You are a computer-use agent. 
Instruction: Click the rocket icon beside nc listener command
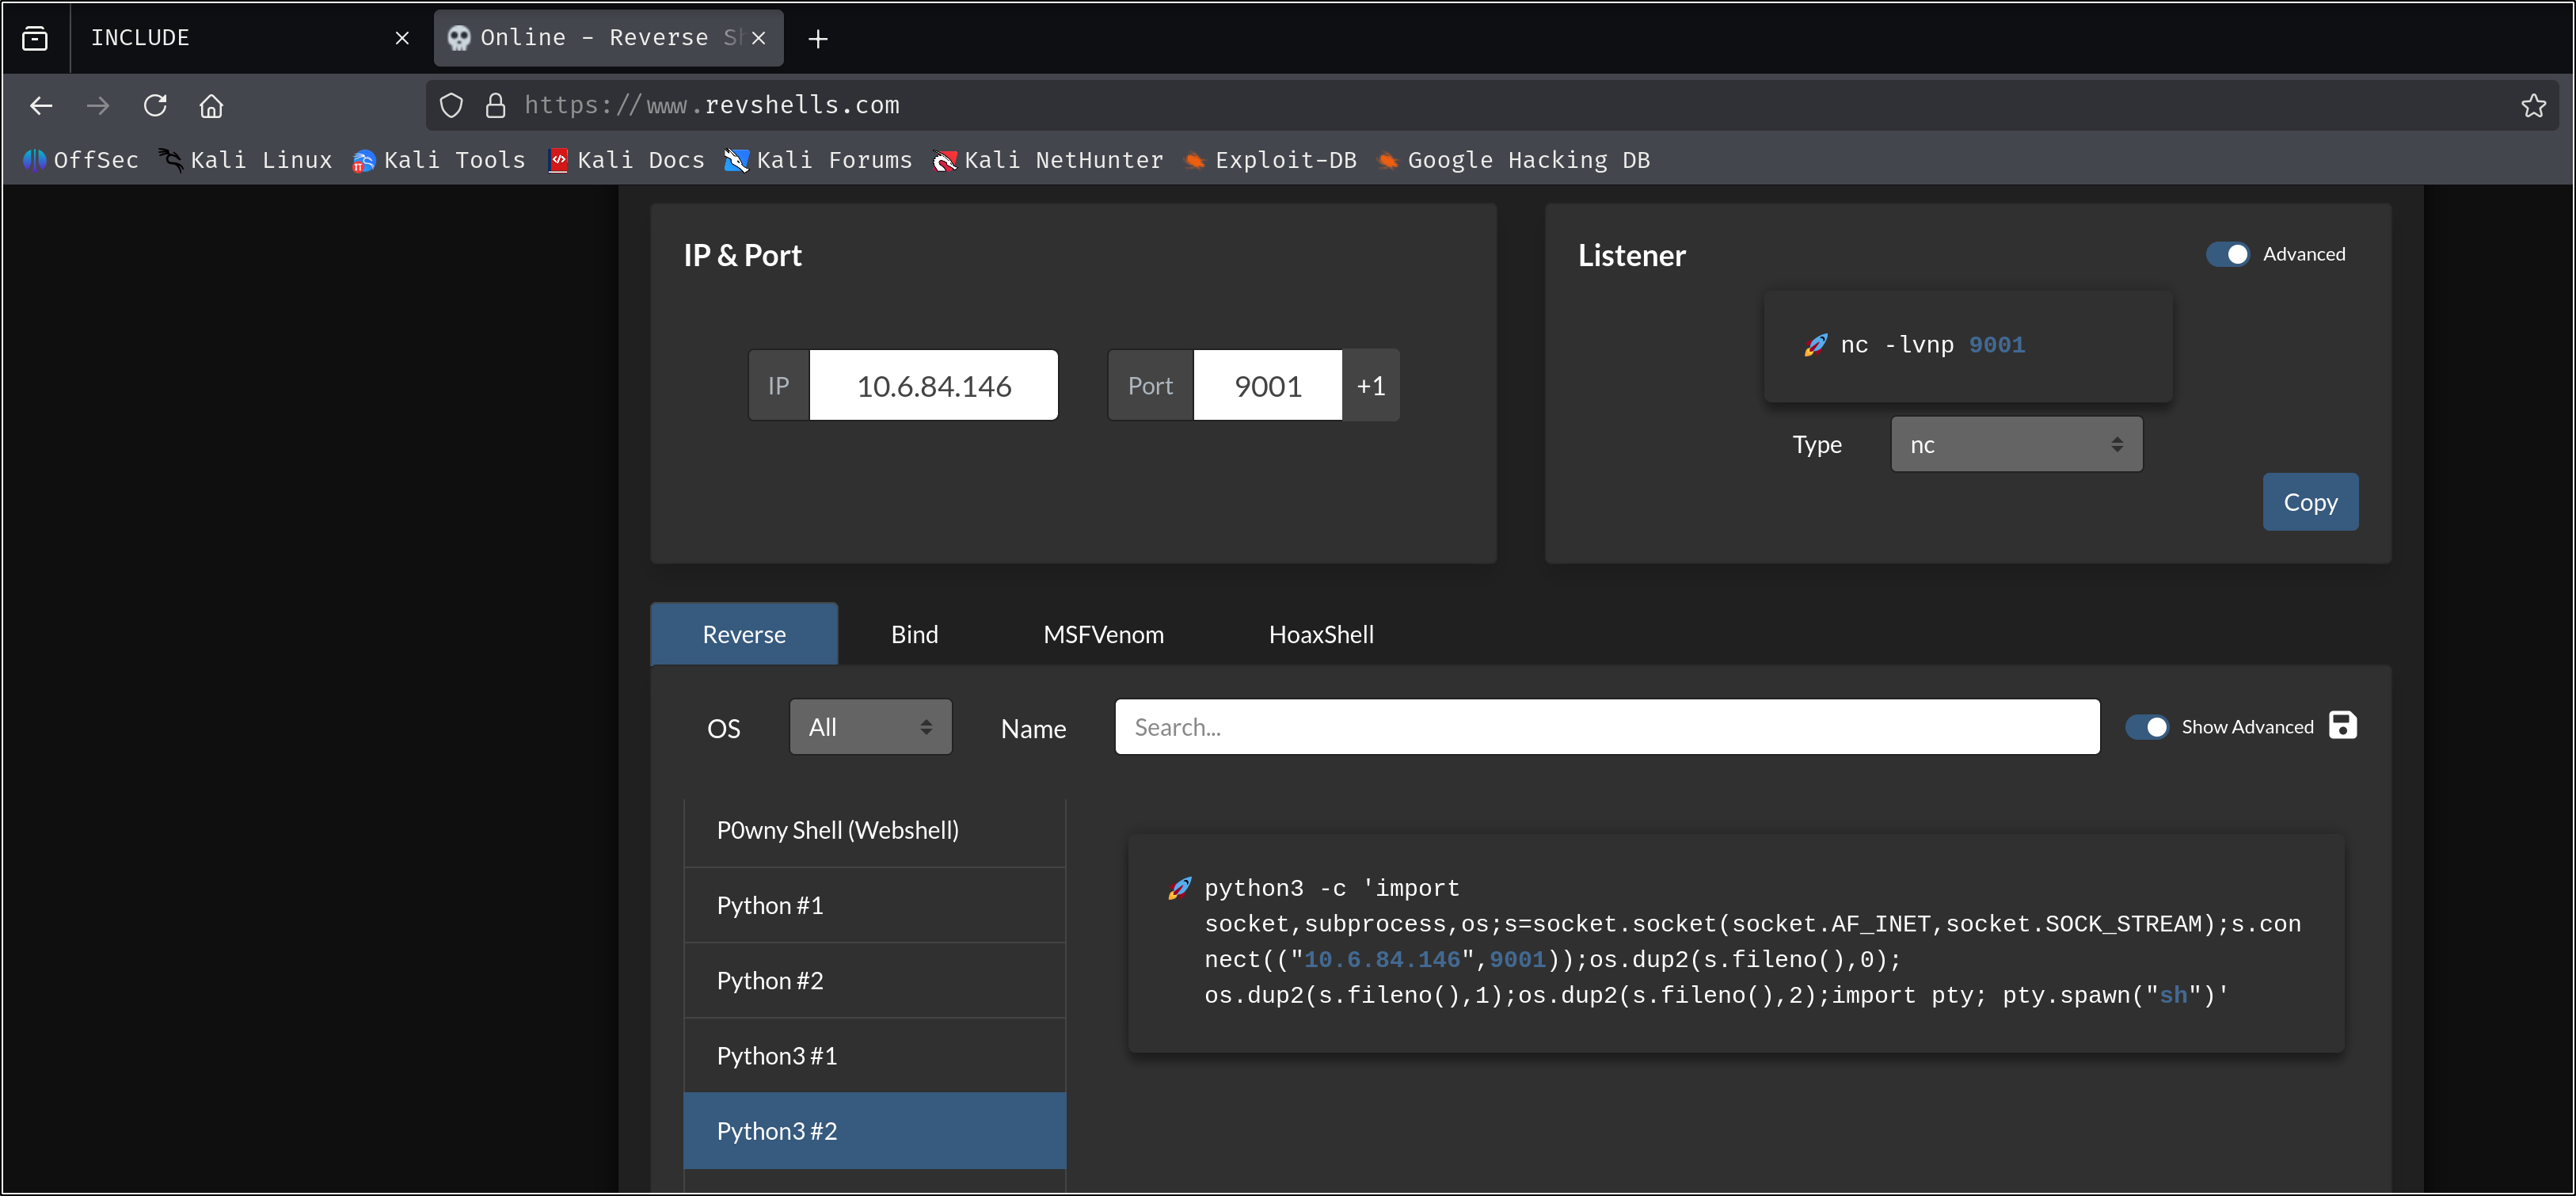(x=1815, y=345)
